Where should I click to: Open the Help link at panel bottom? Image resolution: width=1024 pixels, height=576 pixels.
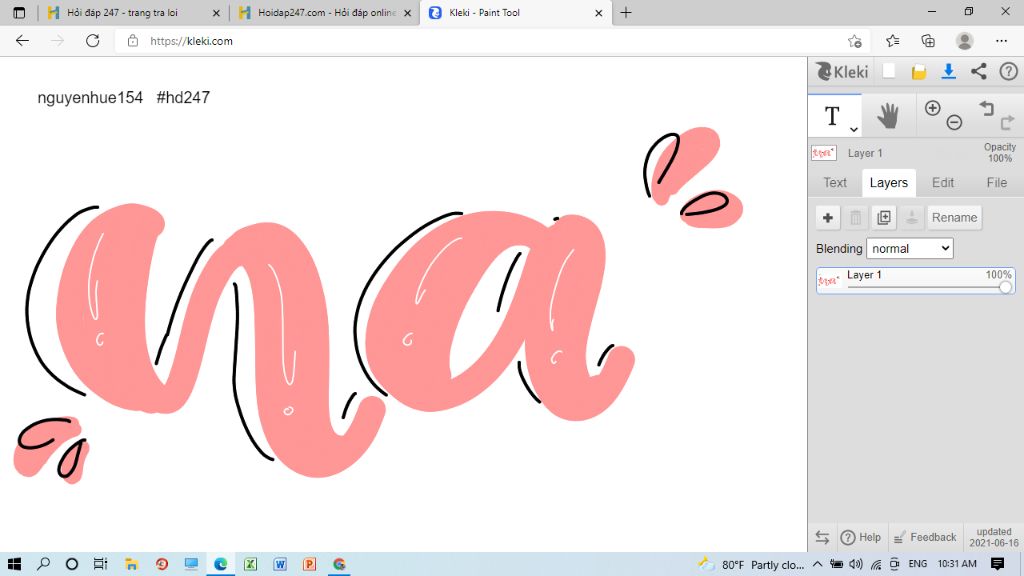[861, 537]
